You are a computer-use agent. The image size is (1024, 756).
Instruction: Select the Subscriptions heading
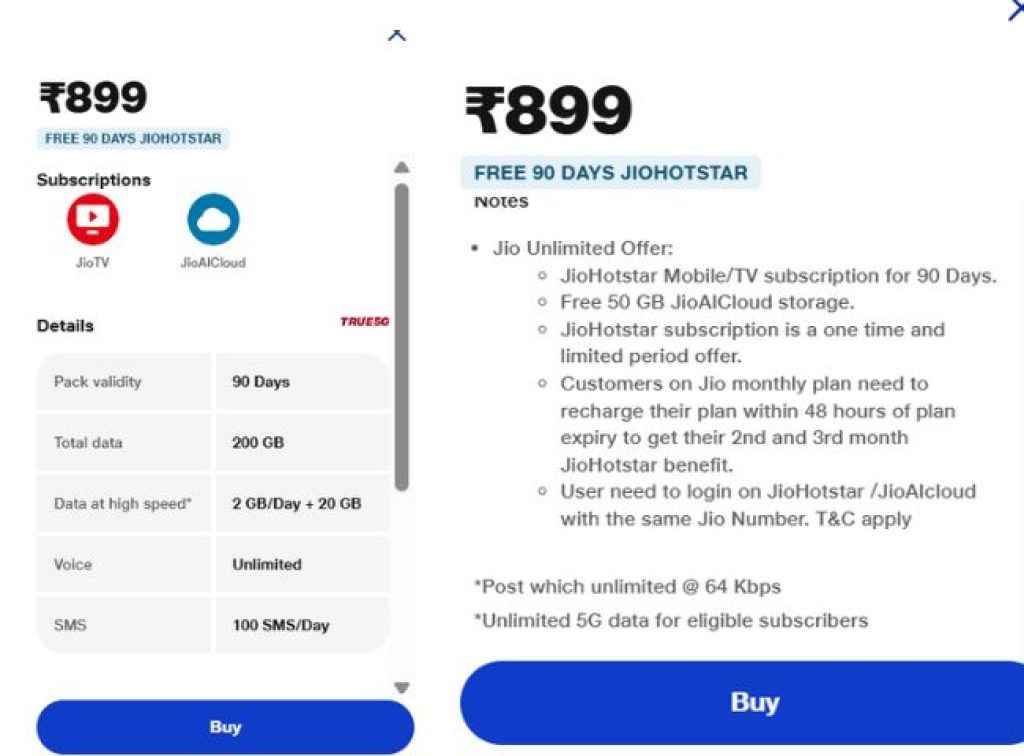coord(93,180)
